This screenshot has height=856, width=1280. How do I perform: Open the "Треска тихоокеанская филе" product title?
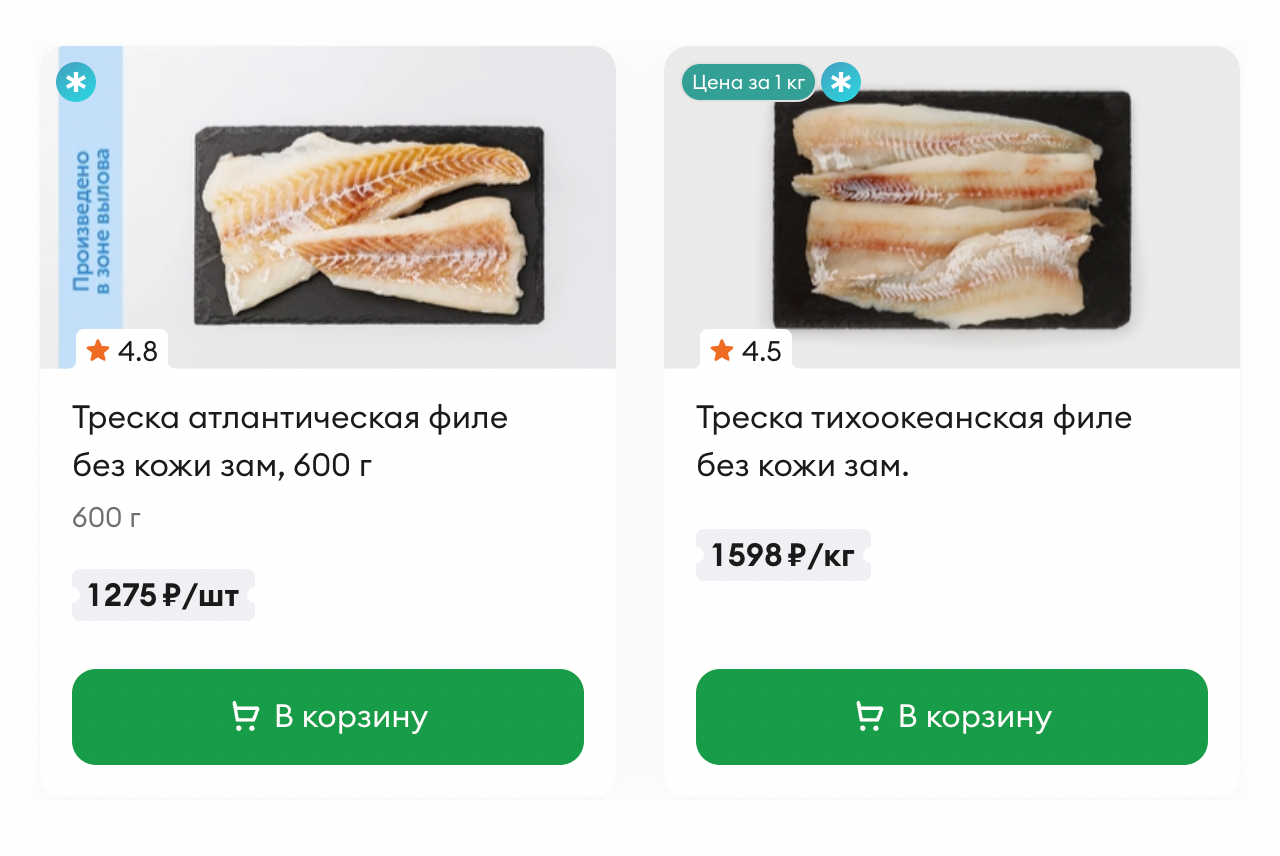(914, 417)
